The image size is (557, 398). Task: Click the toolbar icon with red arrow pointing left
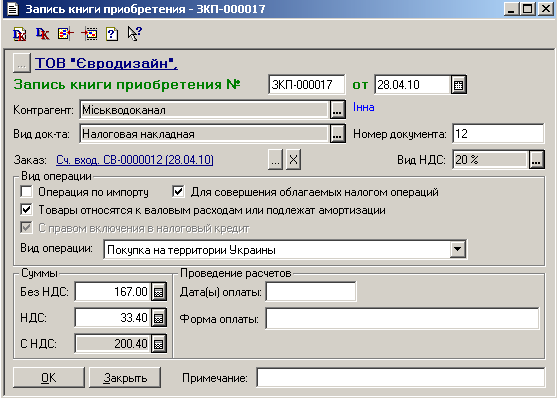[65, 34]
